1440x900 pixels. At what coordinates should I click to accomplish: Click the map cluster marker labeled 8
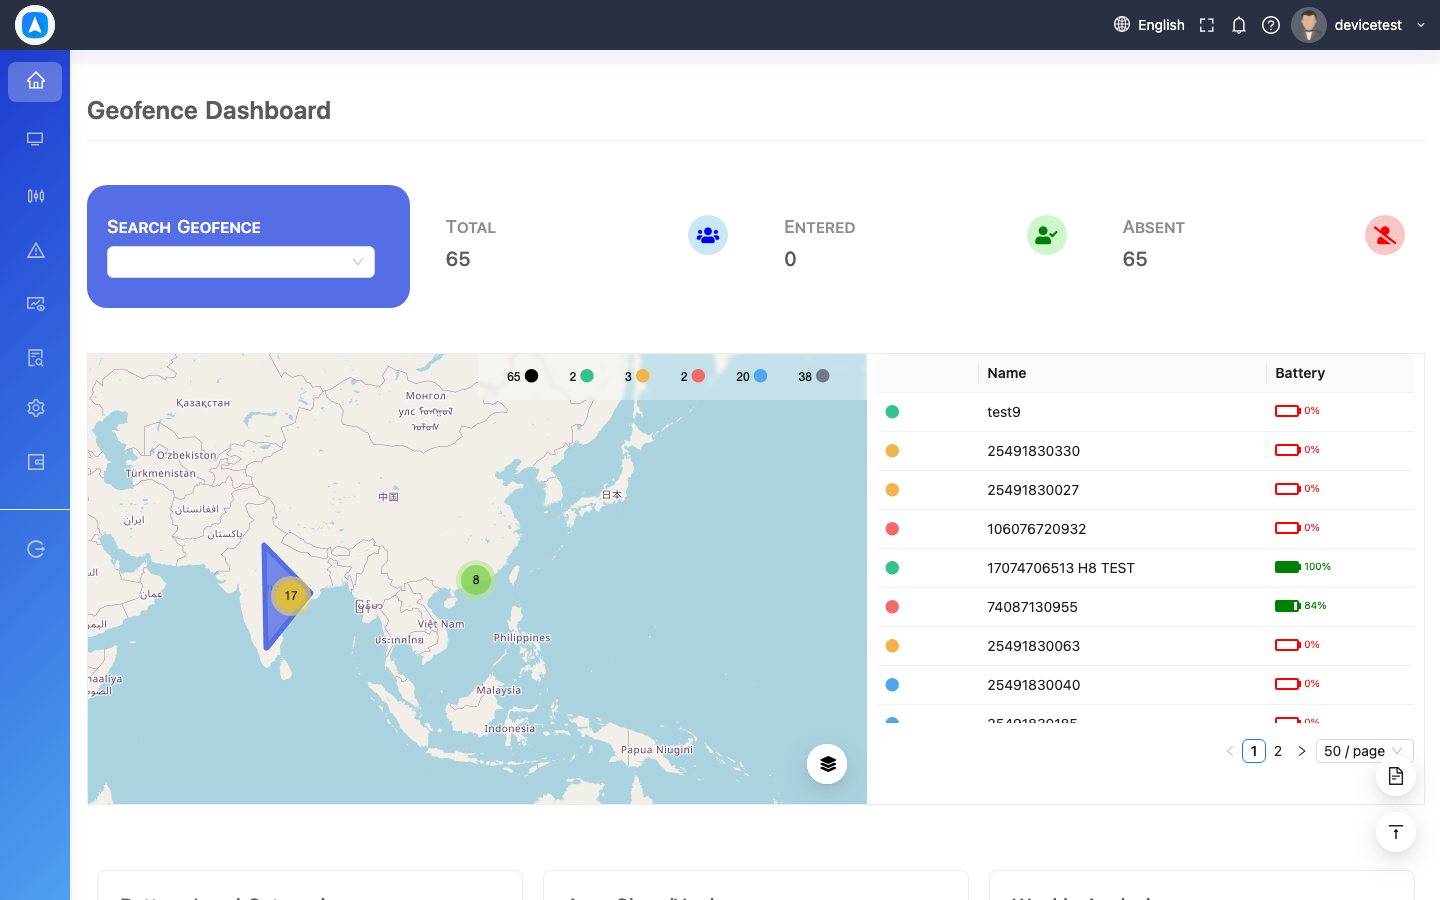point(476,579)
